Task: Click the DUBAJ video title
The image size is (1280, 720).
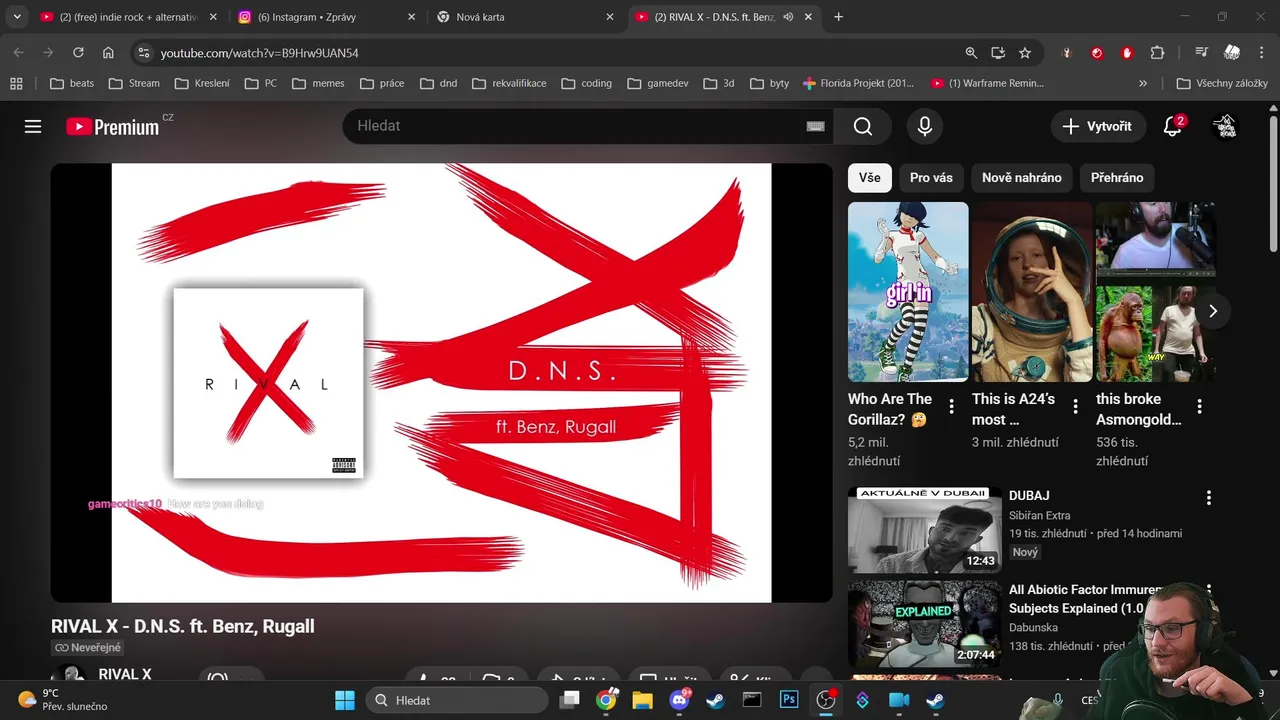Action: (1029, 496)
